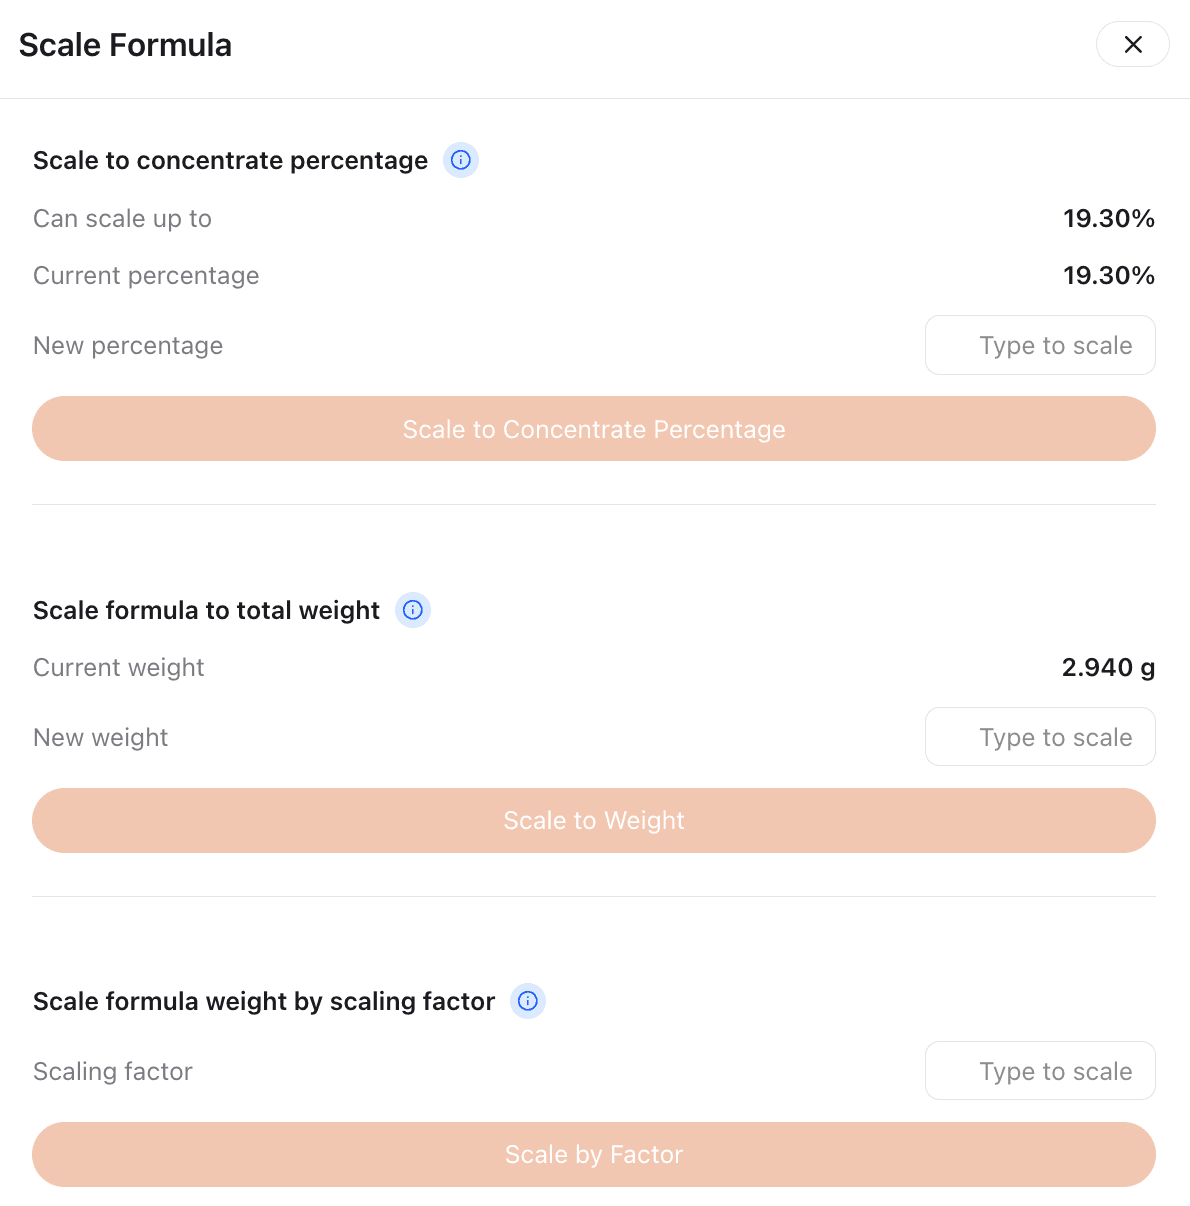Focus the New percentage input field

(x=1040, y=346)
